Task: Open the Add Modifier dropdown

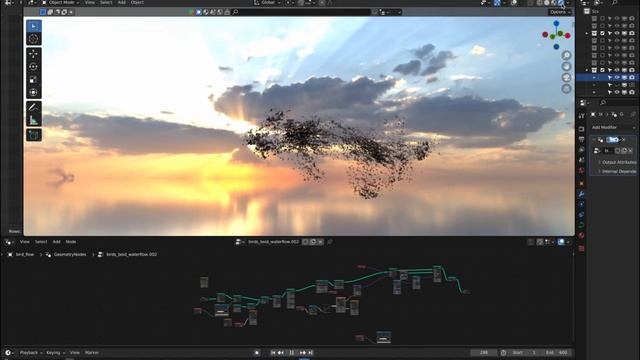Action: [613, 127]
